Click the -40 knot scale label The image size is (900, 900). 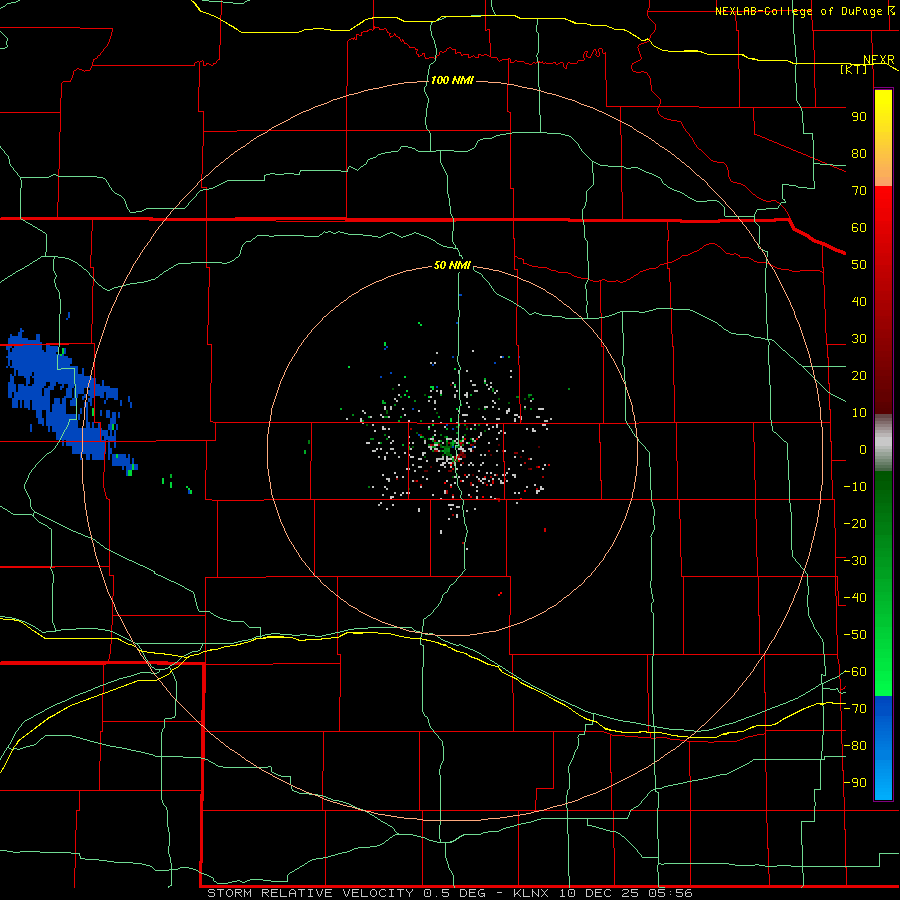pos(855,598)
